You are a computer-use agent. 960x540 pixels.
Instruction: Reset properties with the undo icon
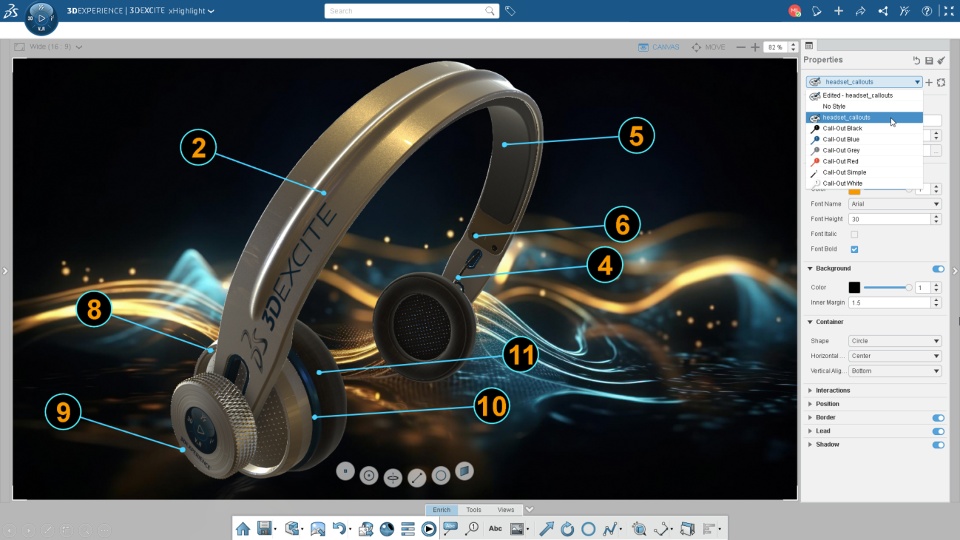coord(917,60)
